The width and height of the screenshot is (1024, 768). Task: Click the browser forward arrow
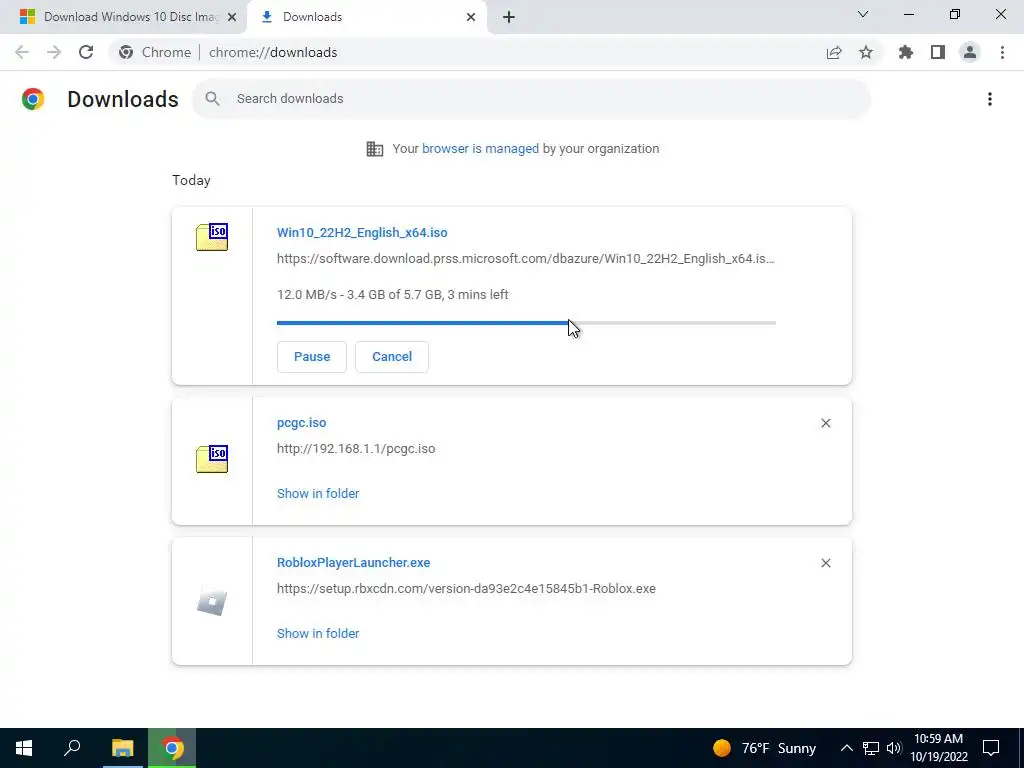pyautogui.click(x=54, y=52)
